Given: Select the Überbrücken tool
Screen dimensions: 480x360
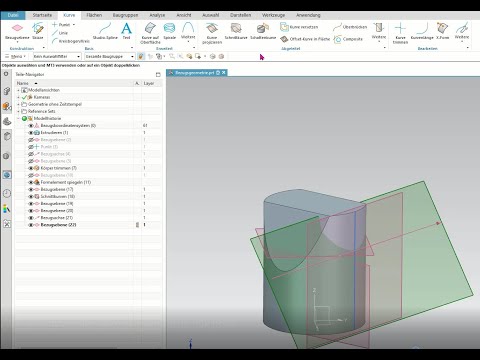Looking at the screenshot, I should tap(350, 27).
